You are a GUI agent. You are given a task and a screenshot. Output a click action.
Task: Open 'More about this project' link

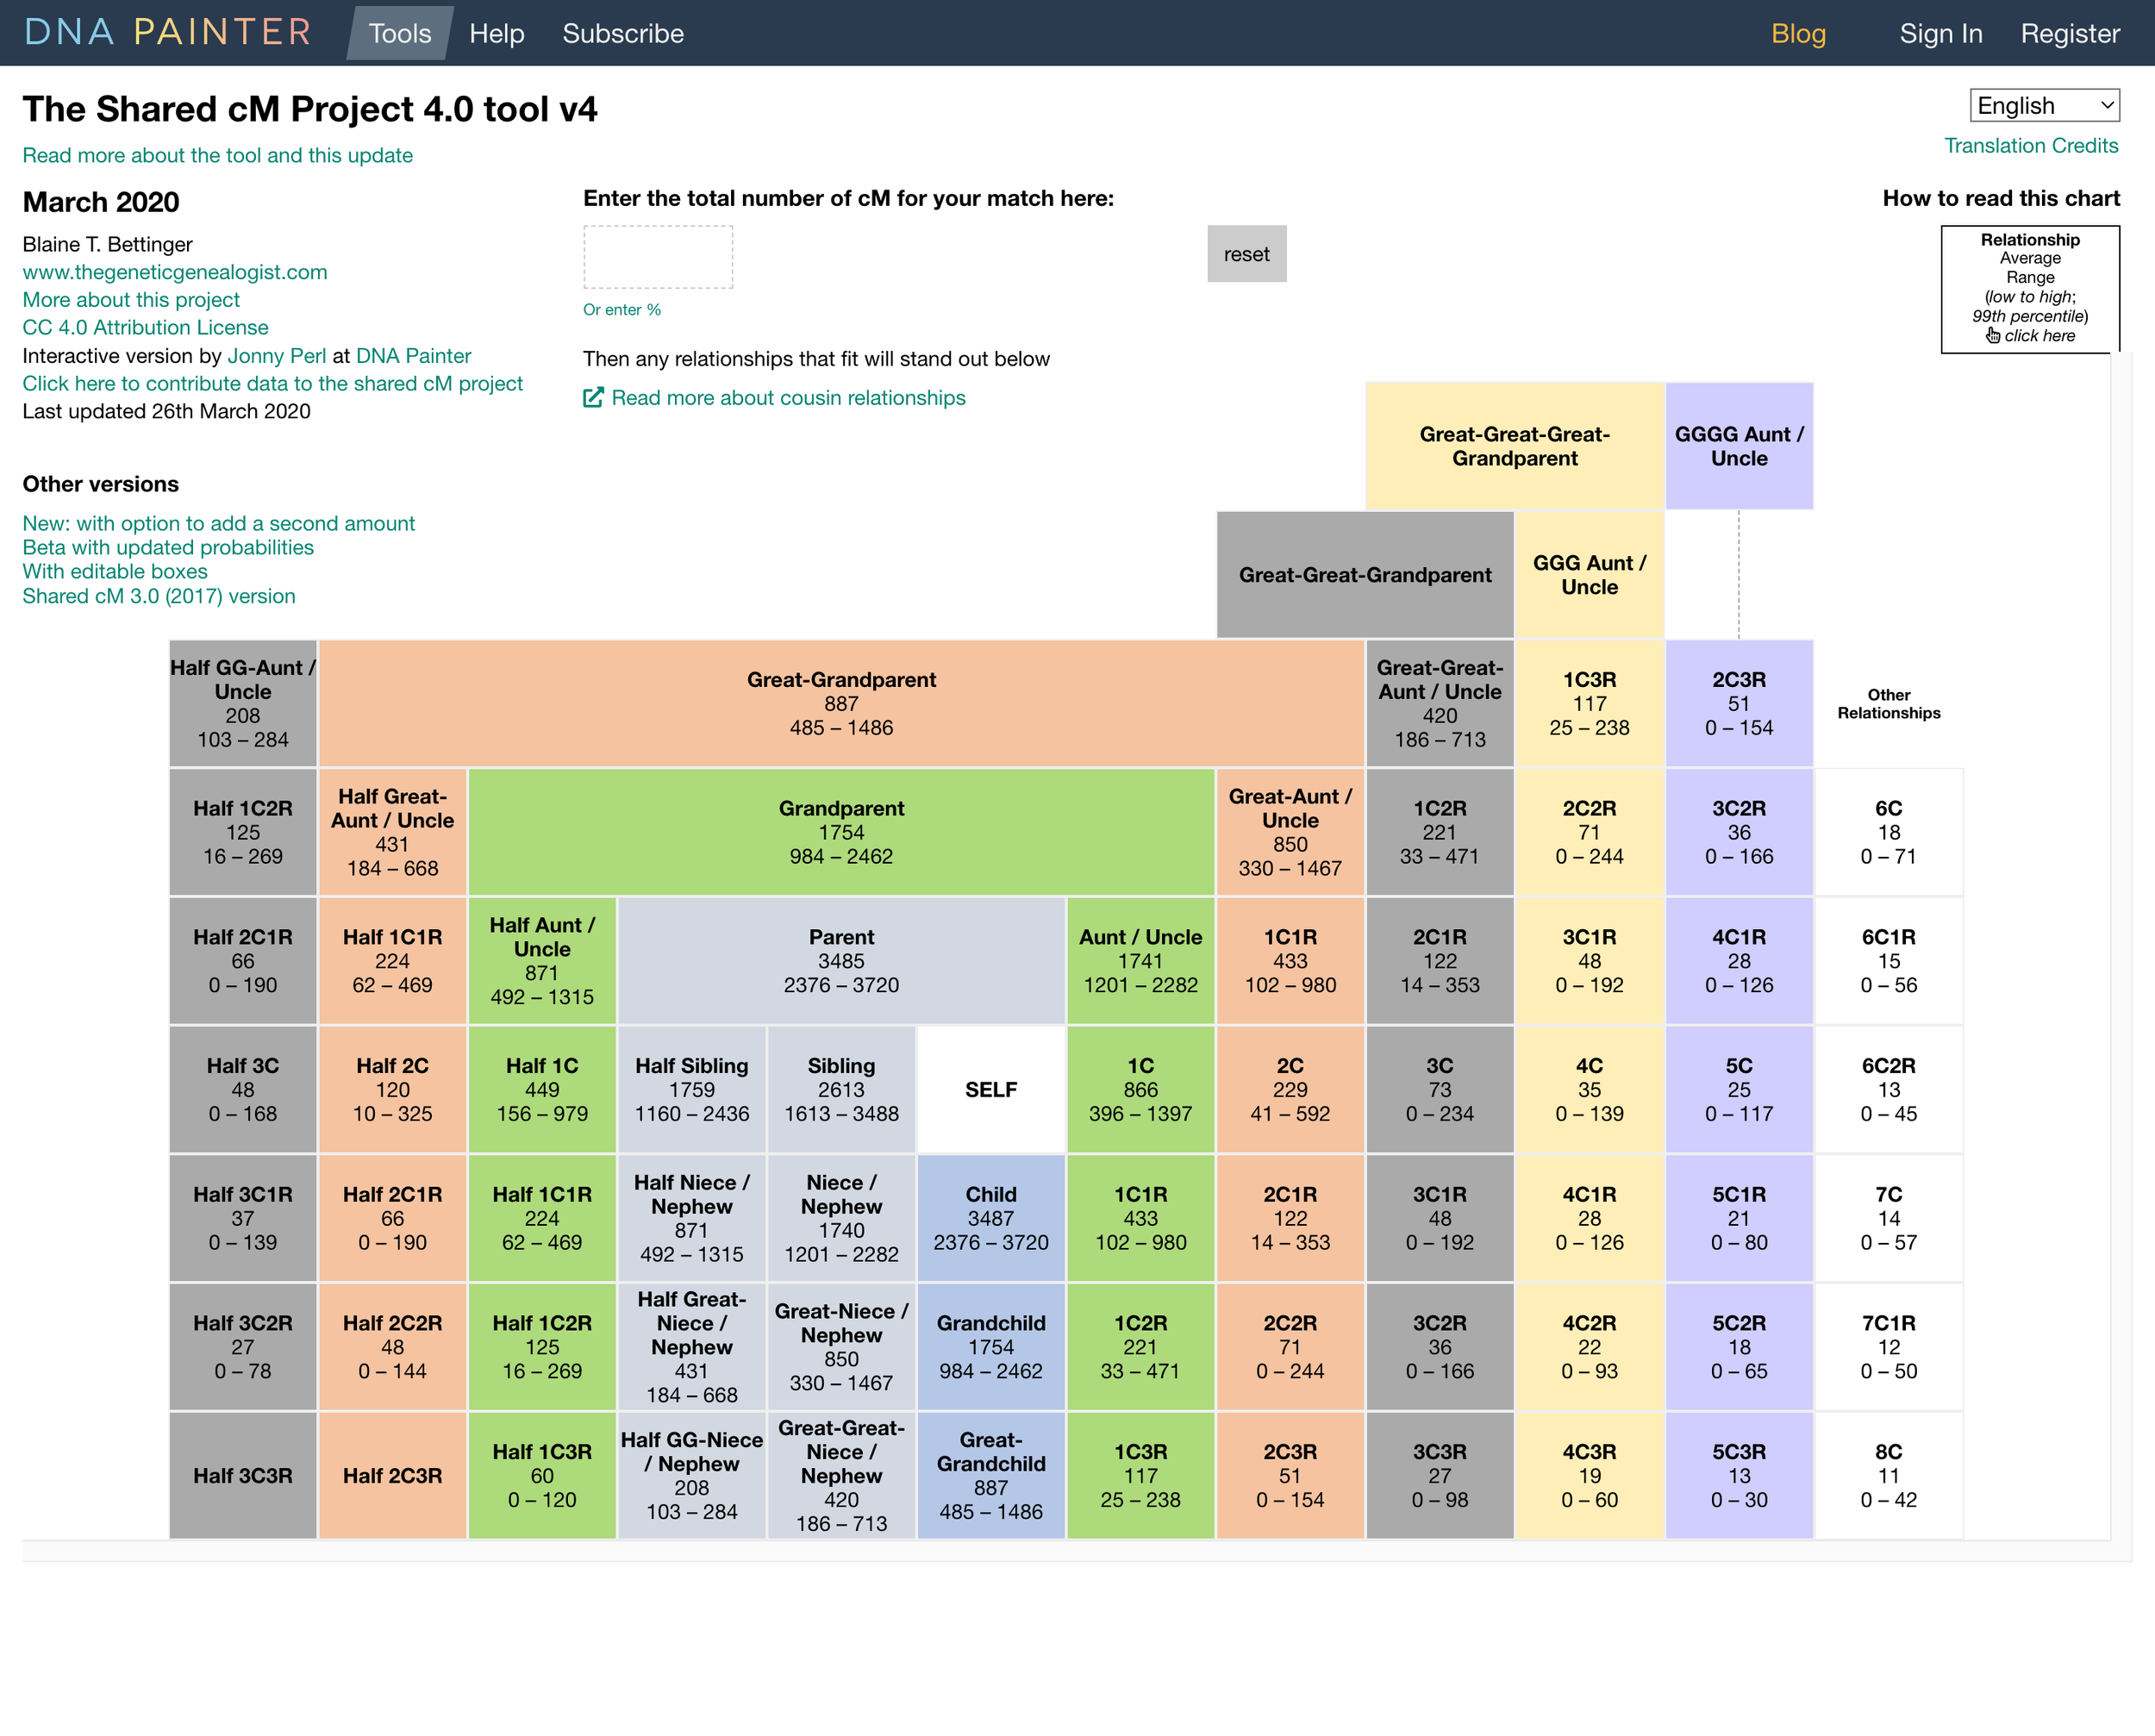pyautogui.click(x=131, y=300)
